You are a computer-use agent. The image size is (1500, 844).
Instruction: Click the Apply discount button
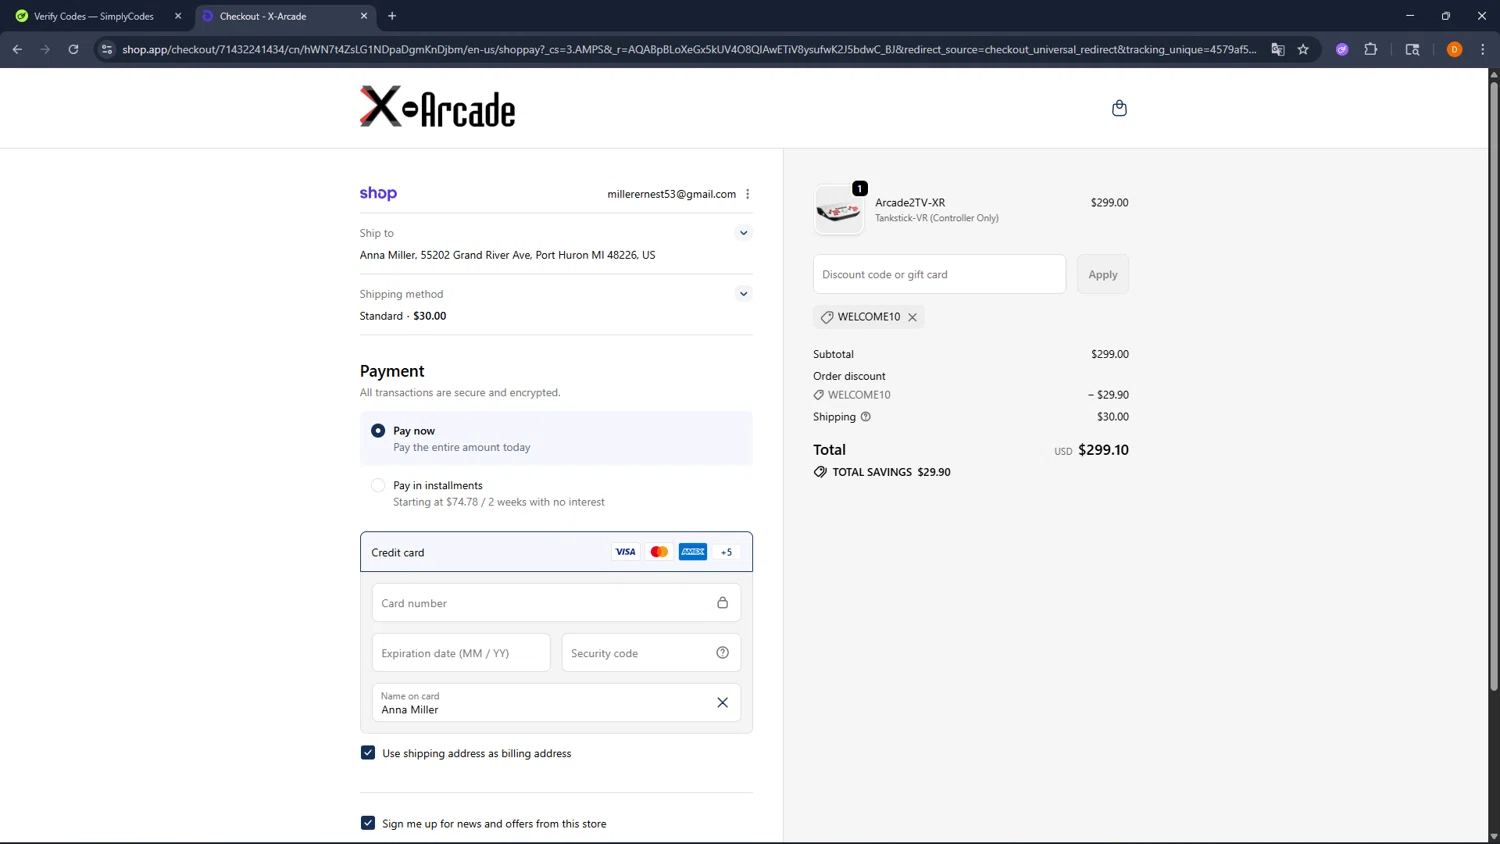[1103, 274]
